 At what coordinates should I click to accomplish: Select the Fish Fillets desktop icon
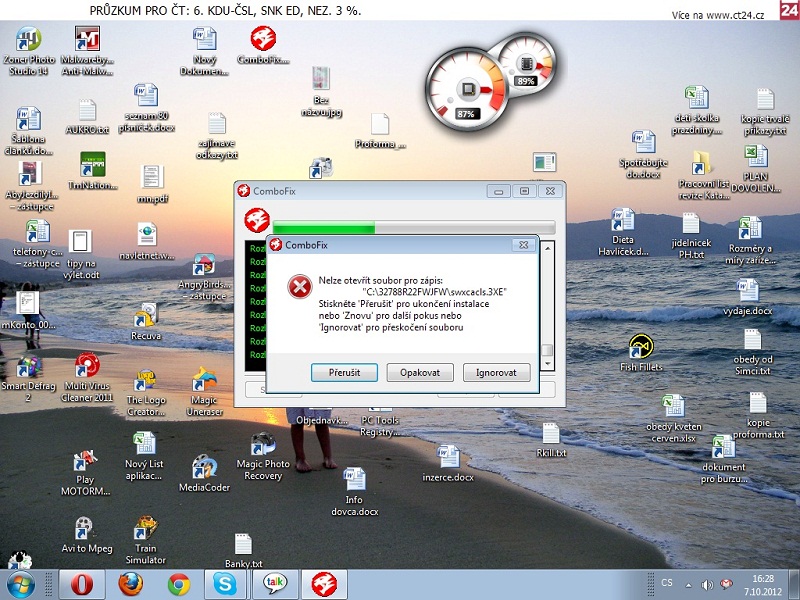tap(641, 352)
